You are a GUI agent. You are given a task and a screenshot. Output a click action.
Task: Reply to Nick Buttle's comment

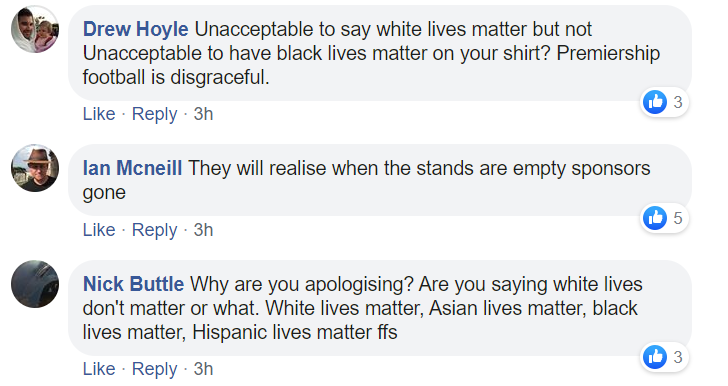pos(155,369)
